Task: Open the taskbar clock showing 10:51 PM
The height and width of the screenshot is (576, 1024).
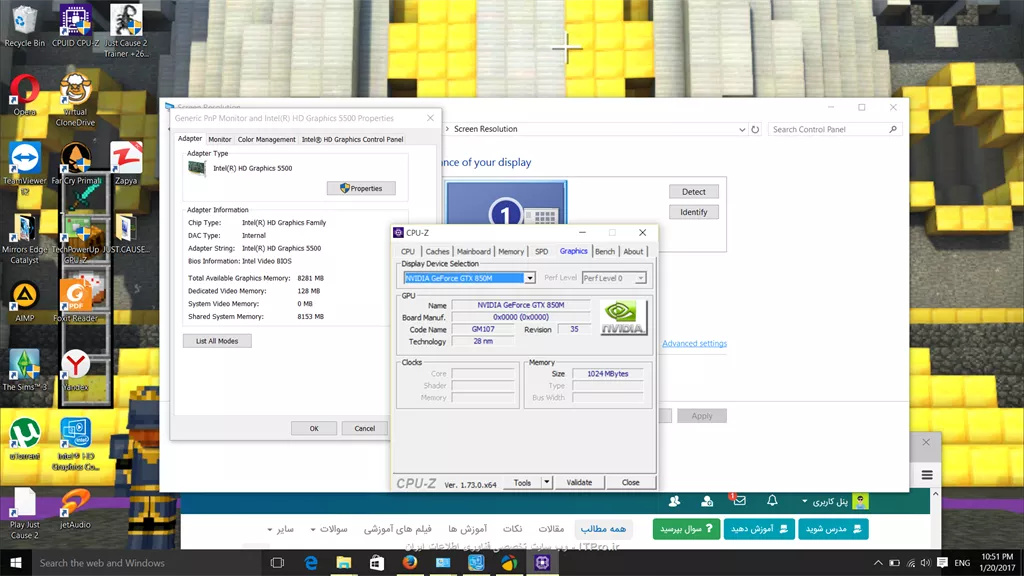Action: (x=997, y=562)
